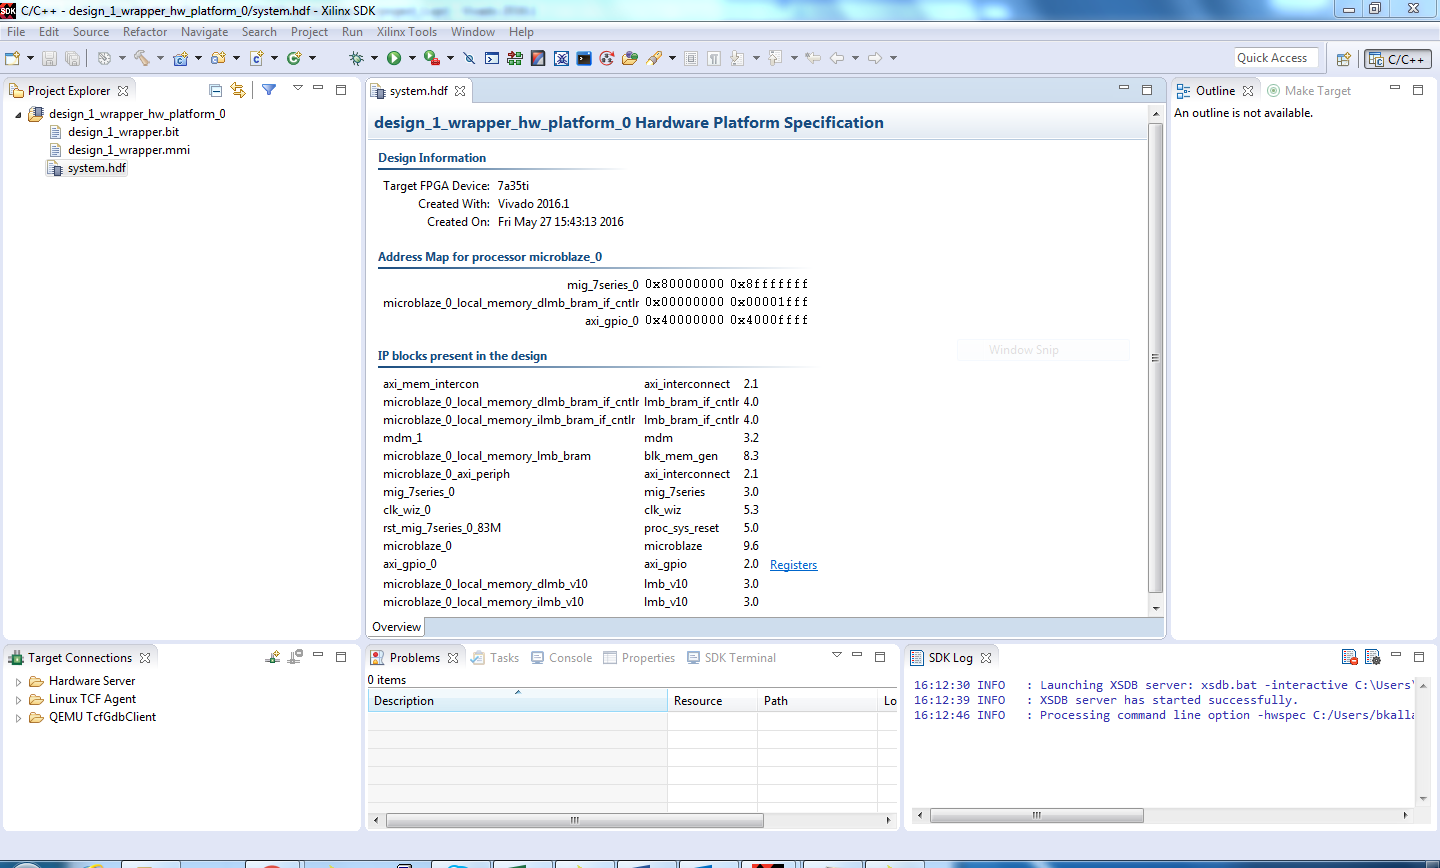
Task: Close the Outline view tab
Action: pos(1248,91)
